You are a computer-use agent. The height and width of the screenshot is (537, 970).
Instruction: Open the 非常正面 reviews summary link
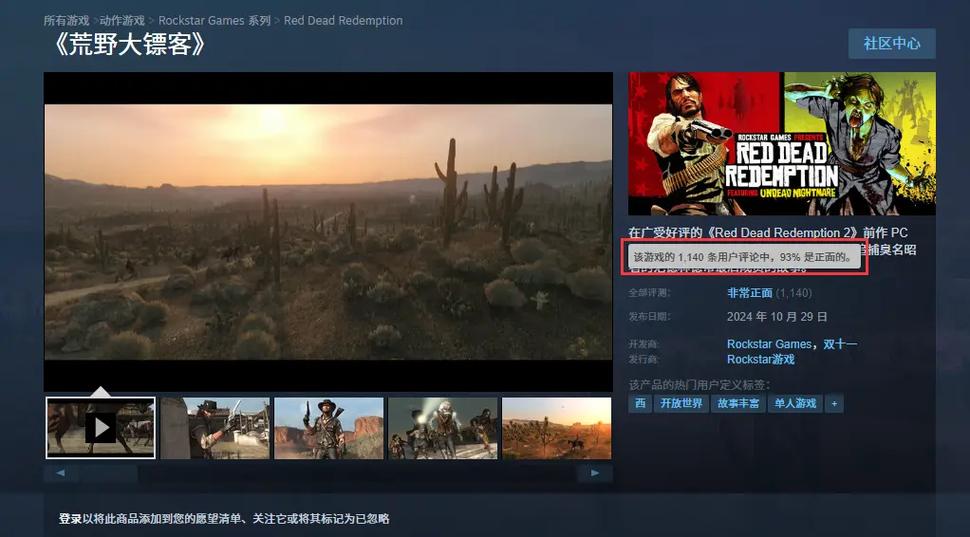click(749, 293)
